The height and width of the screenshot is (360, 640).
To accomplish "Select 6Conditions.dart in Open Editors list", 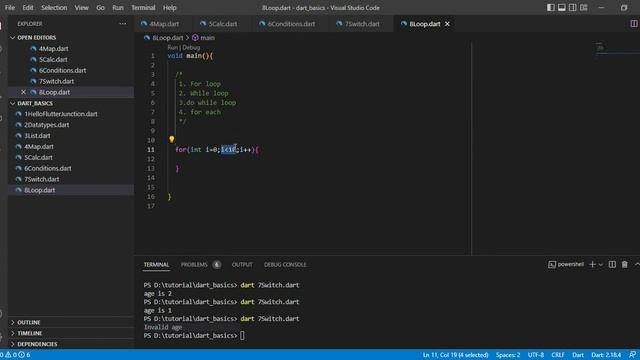I will pos(71,70).
